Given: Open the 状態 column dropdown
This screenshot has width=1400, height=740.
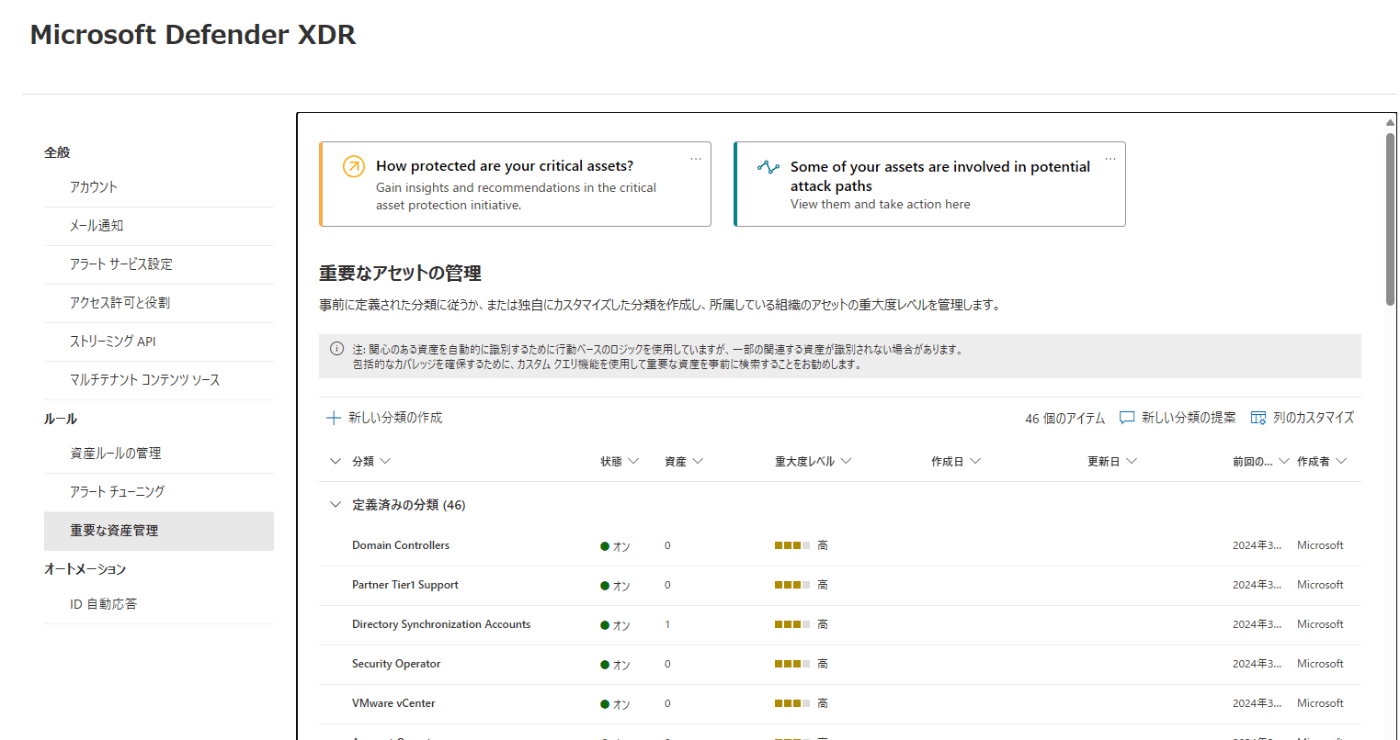Looking at the screenshot, I should 619,461.
